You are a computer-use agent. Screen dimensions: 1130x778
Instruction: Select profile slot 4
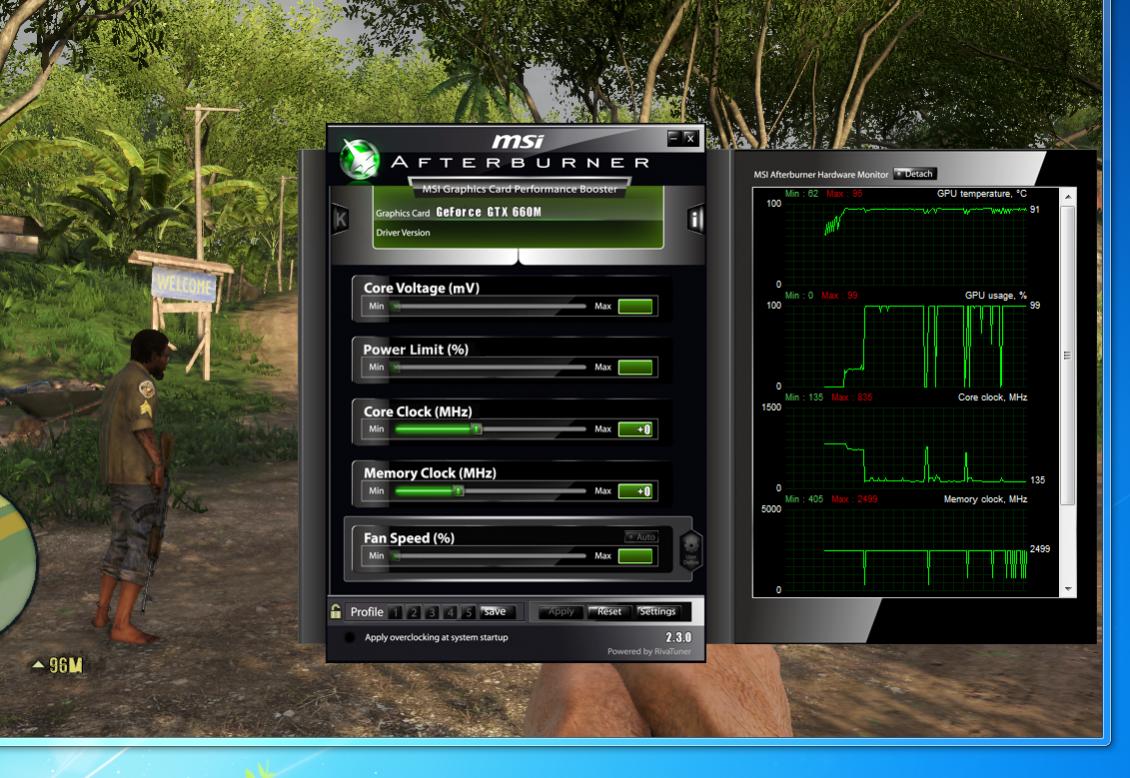tap(450, 612)
